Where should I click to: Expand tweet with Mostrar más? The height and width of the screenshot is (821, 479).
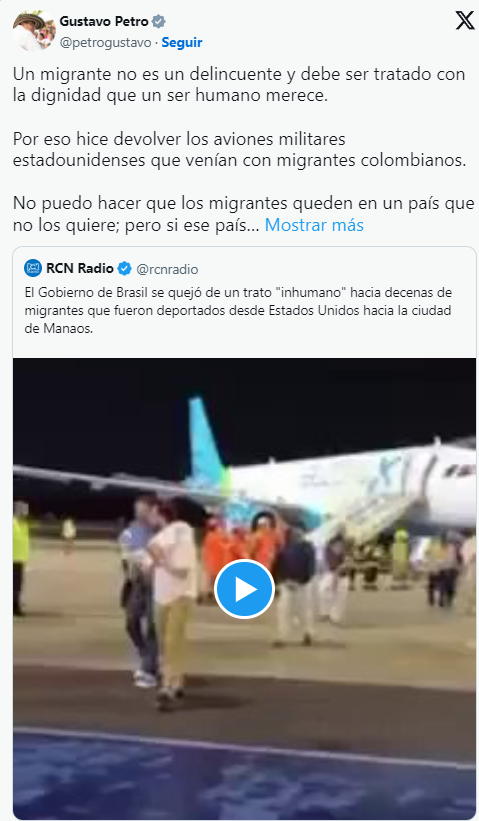coord(314,225)
